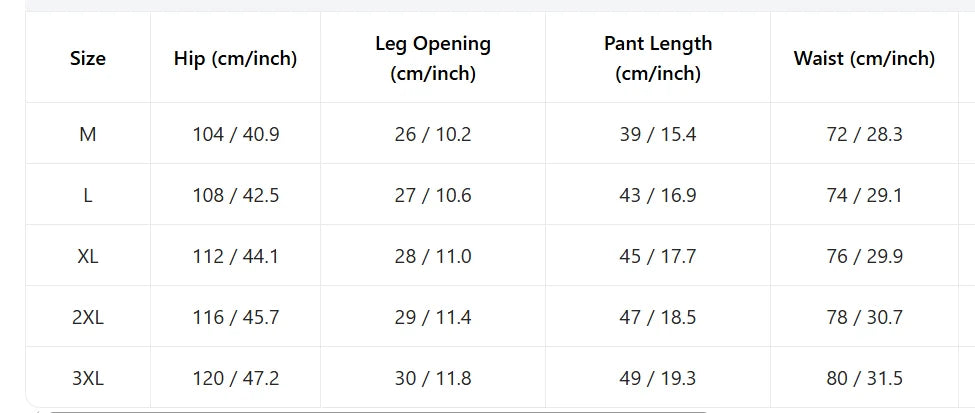975x413 pixels.
Task: Click the Leg Opening column header
Action: pos(433,58)
